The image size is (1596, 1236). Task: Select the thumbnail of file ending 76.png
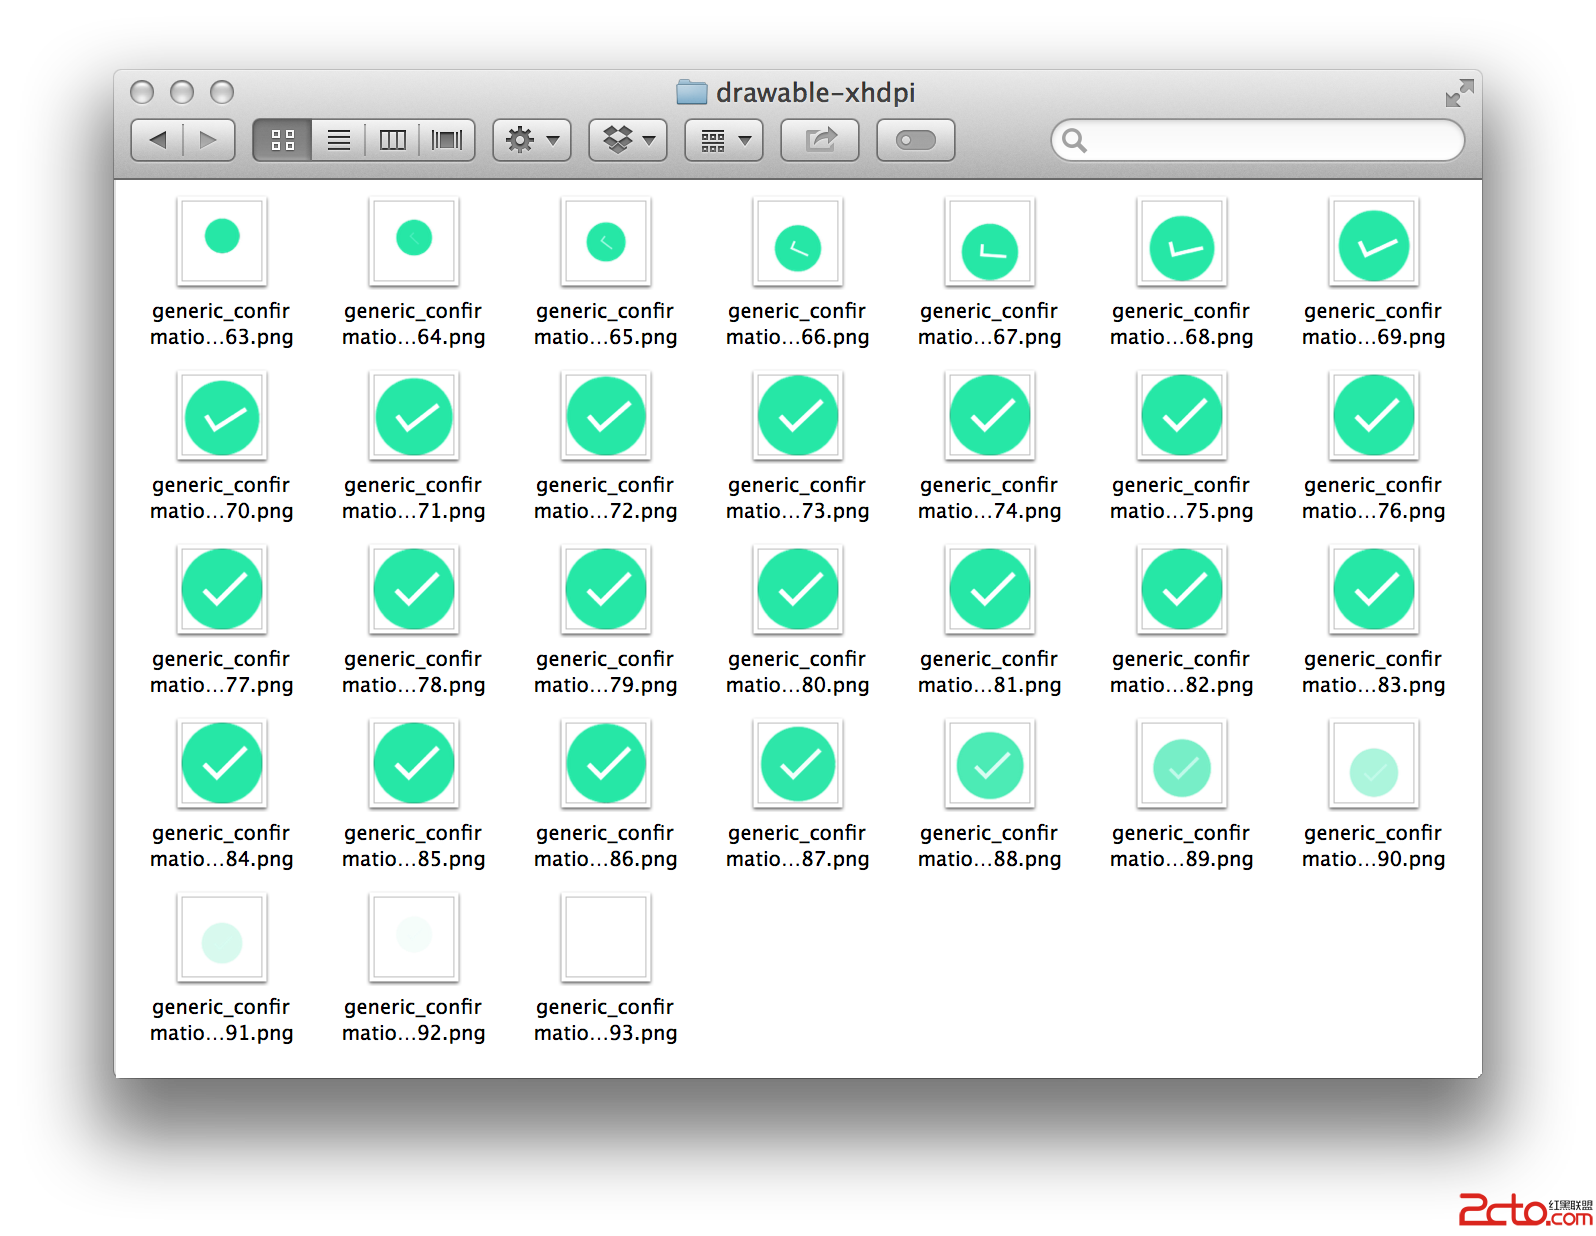pos(1374,415)
